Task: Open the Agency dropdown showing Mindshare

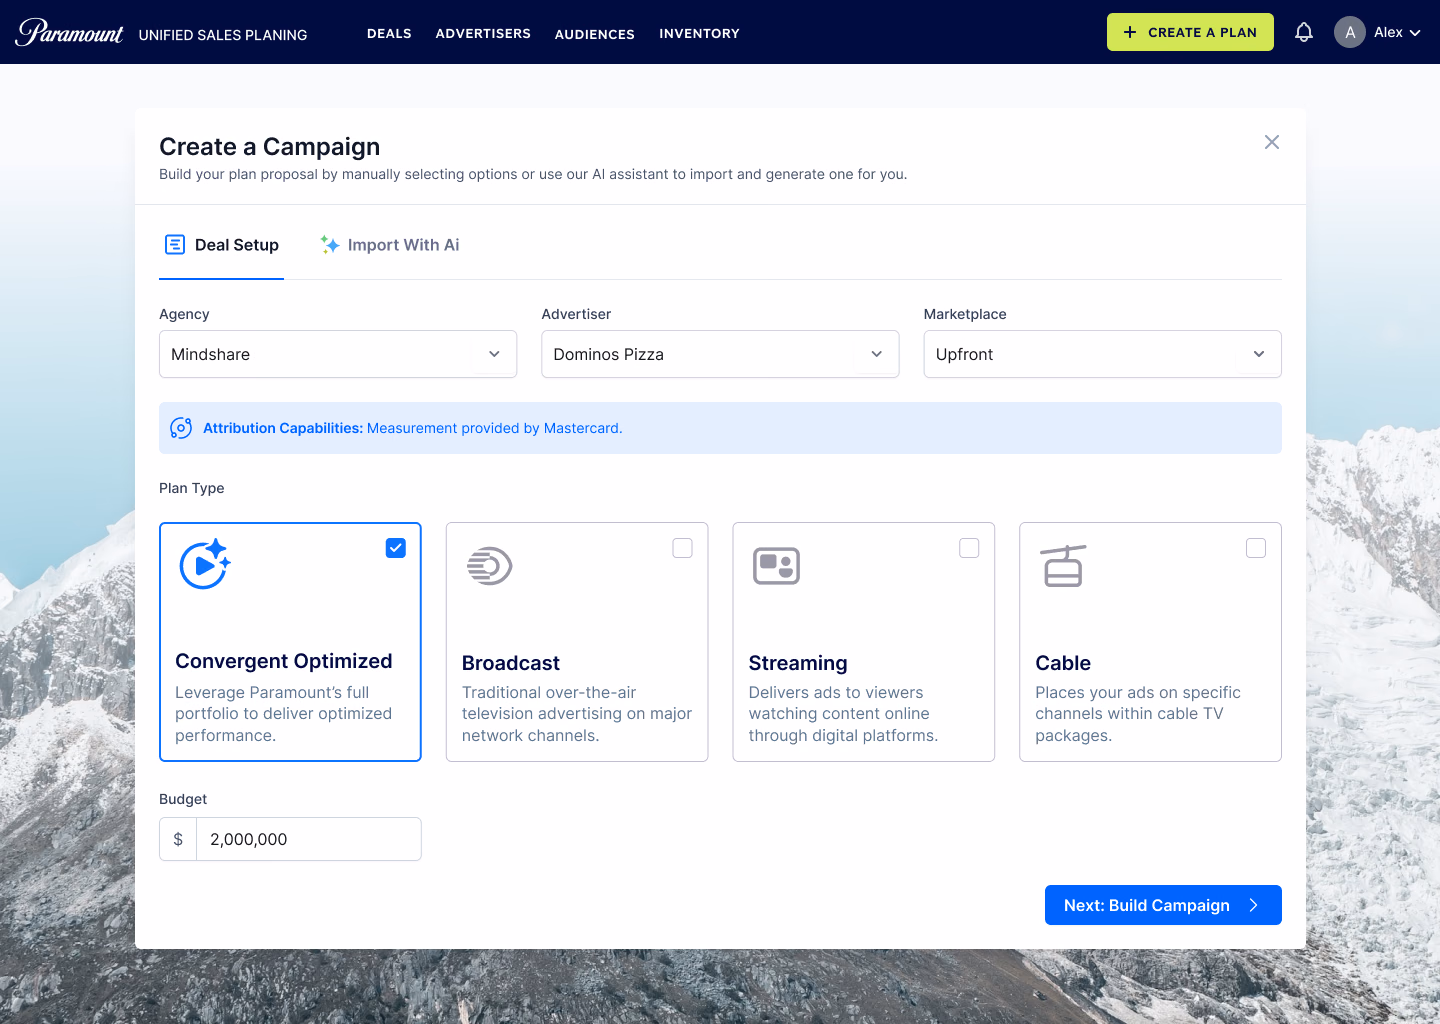Action: tap(338, 354)
